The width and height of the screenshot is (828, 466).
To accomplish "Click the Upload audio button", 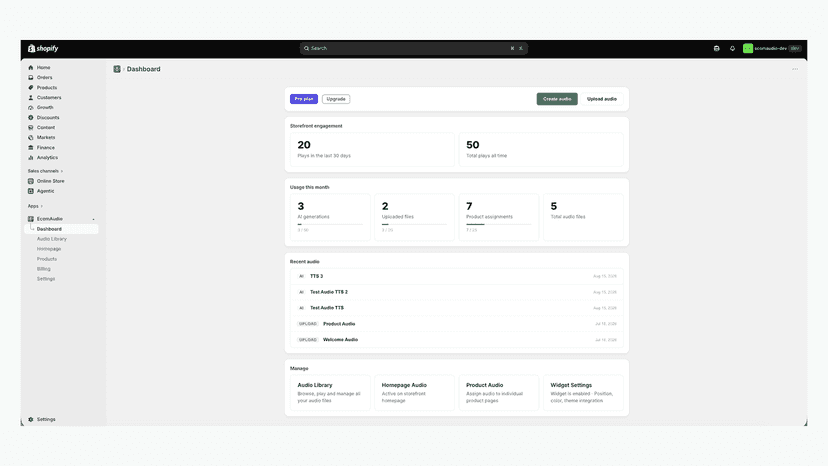I will coord(601,99).
